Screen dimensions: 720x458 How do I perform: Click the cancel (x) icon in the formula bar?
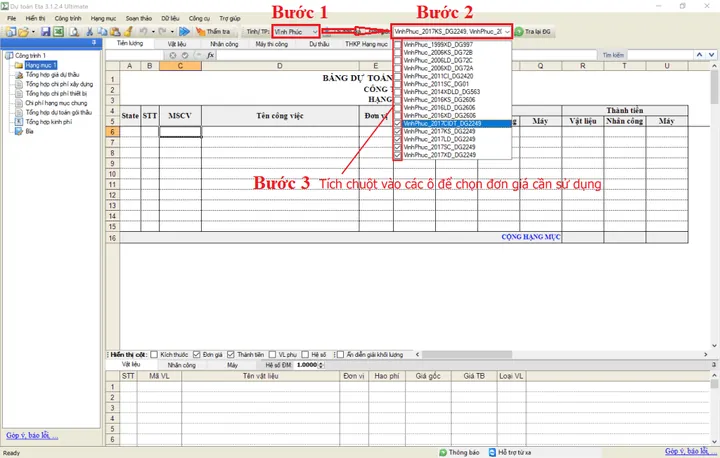point(173,55)
